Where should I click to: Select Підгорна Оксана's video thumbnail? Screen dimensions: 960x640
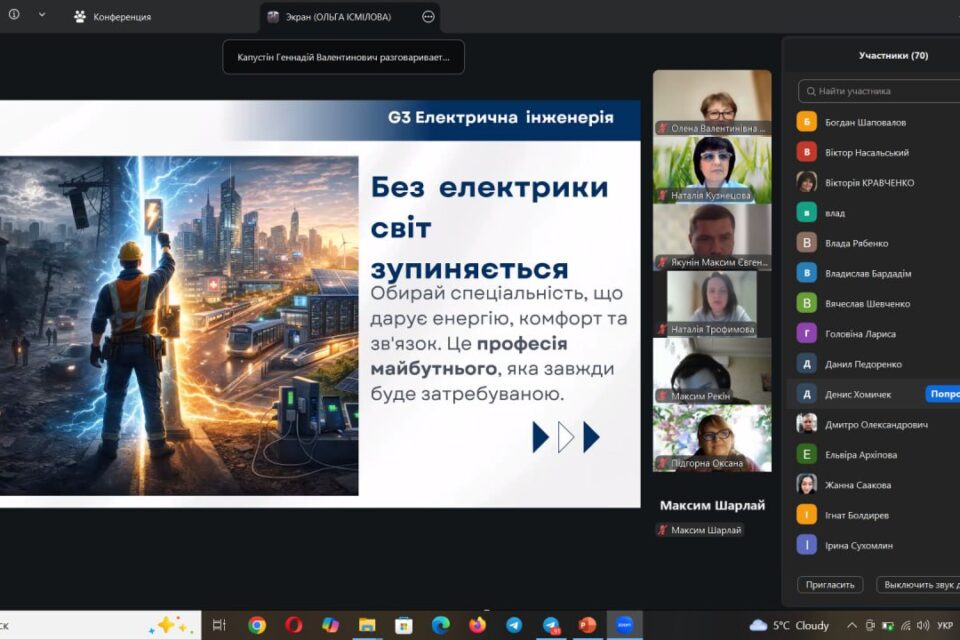712,438
